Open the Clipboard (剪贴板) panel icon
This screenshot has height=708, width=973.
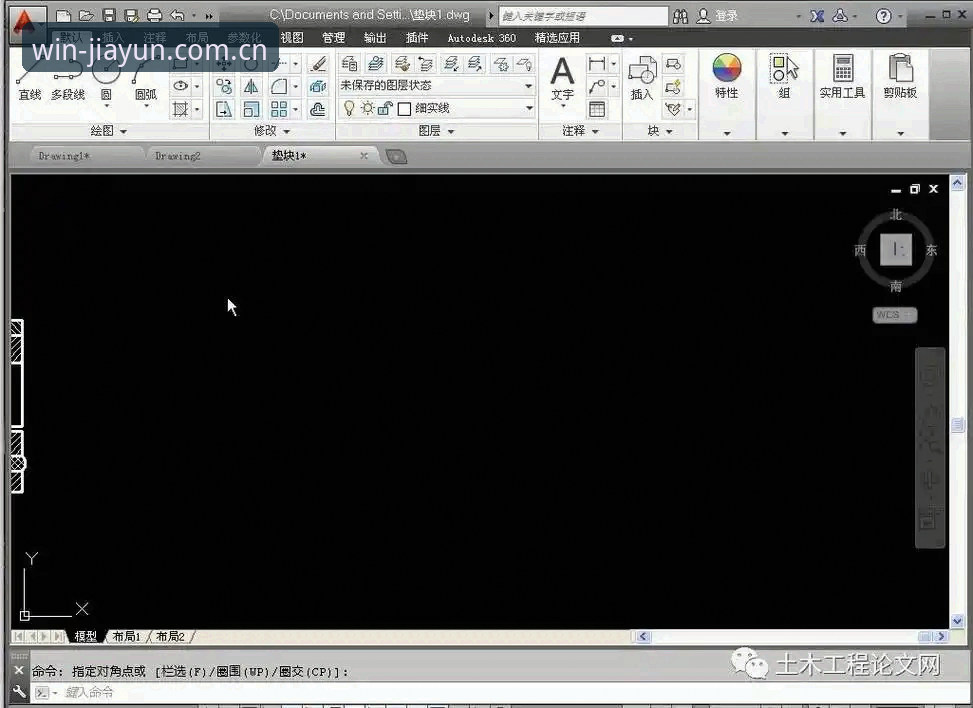point(900,68)
